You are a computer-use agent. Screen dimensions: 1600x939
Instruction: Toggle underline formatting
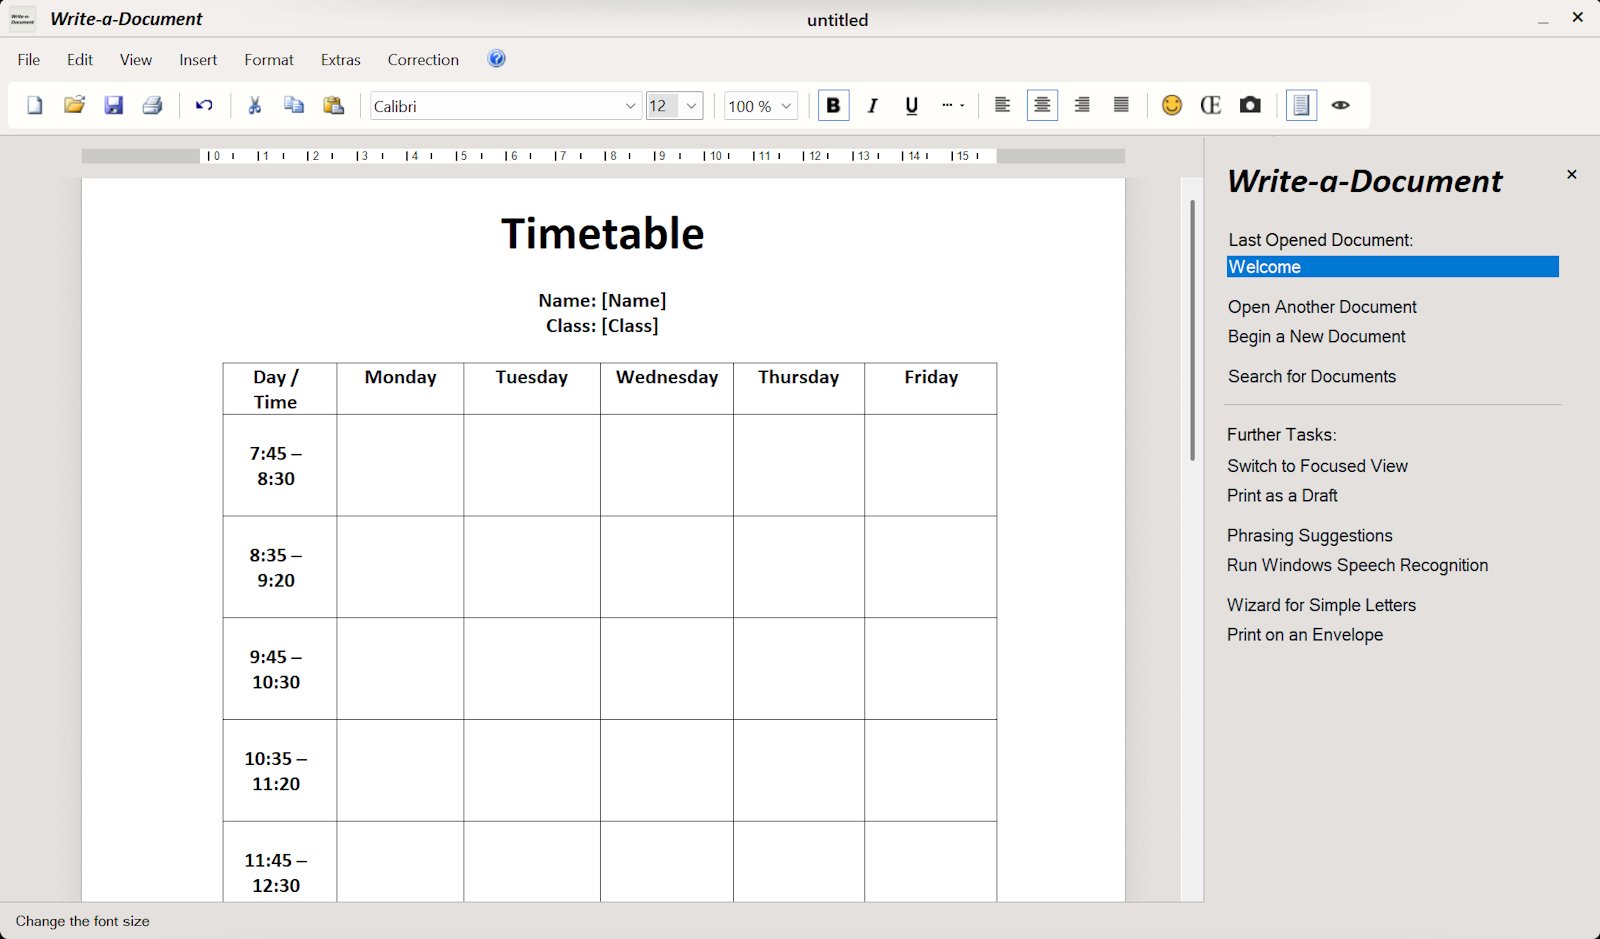[912, 105]
